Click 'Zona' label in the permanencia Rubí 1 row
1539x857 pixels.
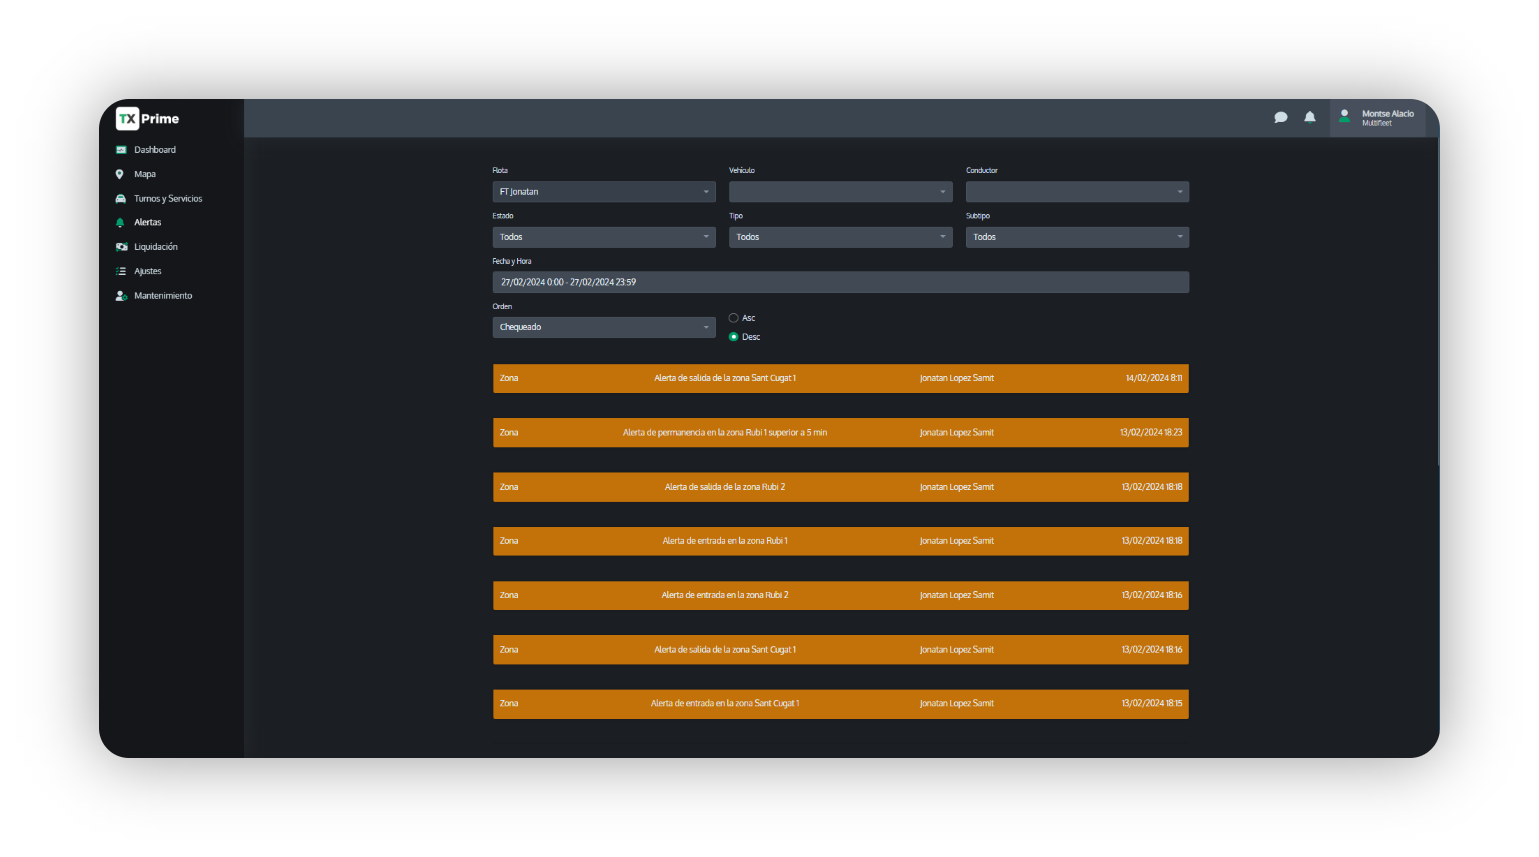tap(509, 433)
